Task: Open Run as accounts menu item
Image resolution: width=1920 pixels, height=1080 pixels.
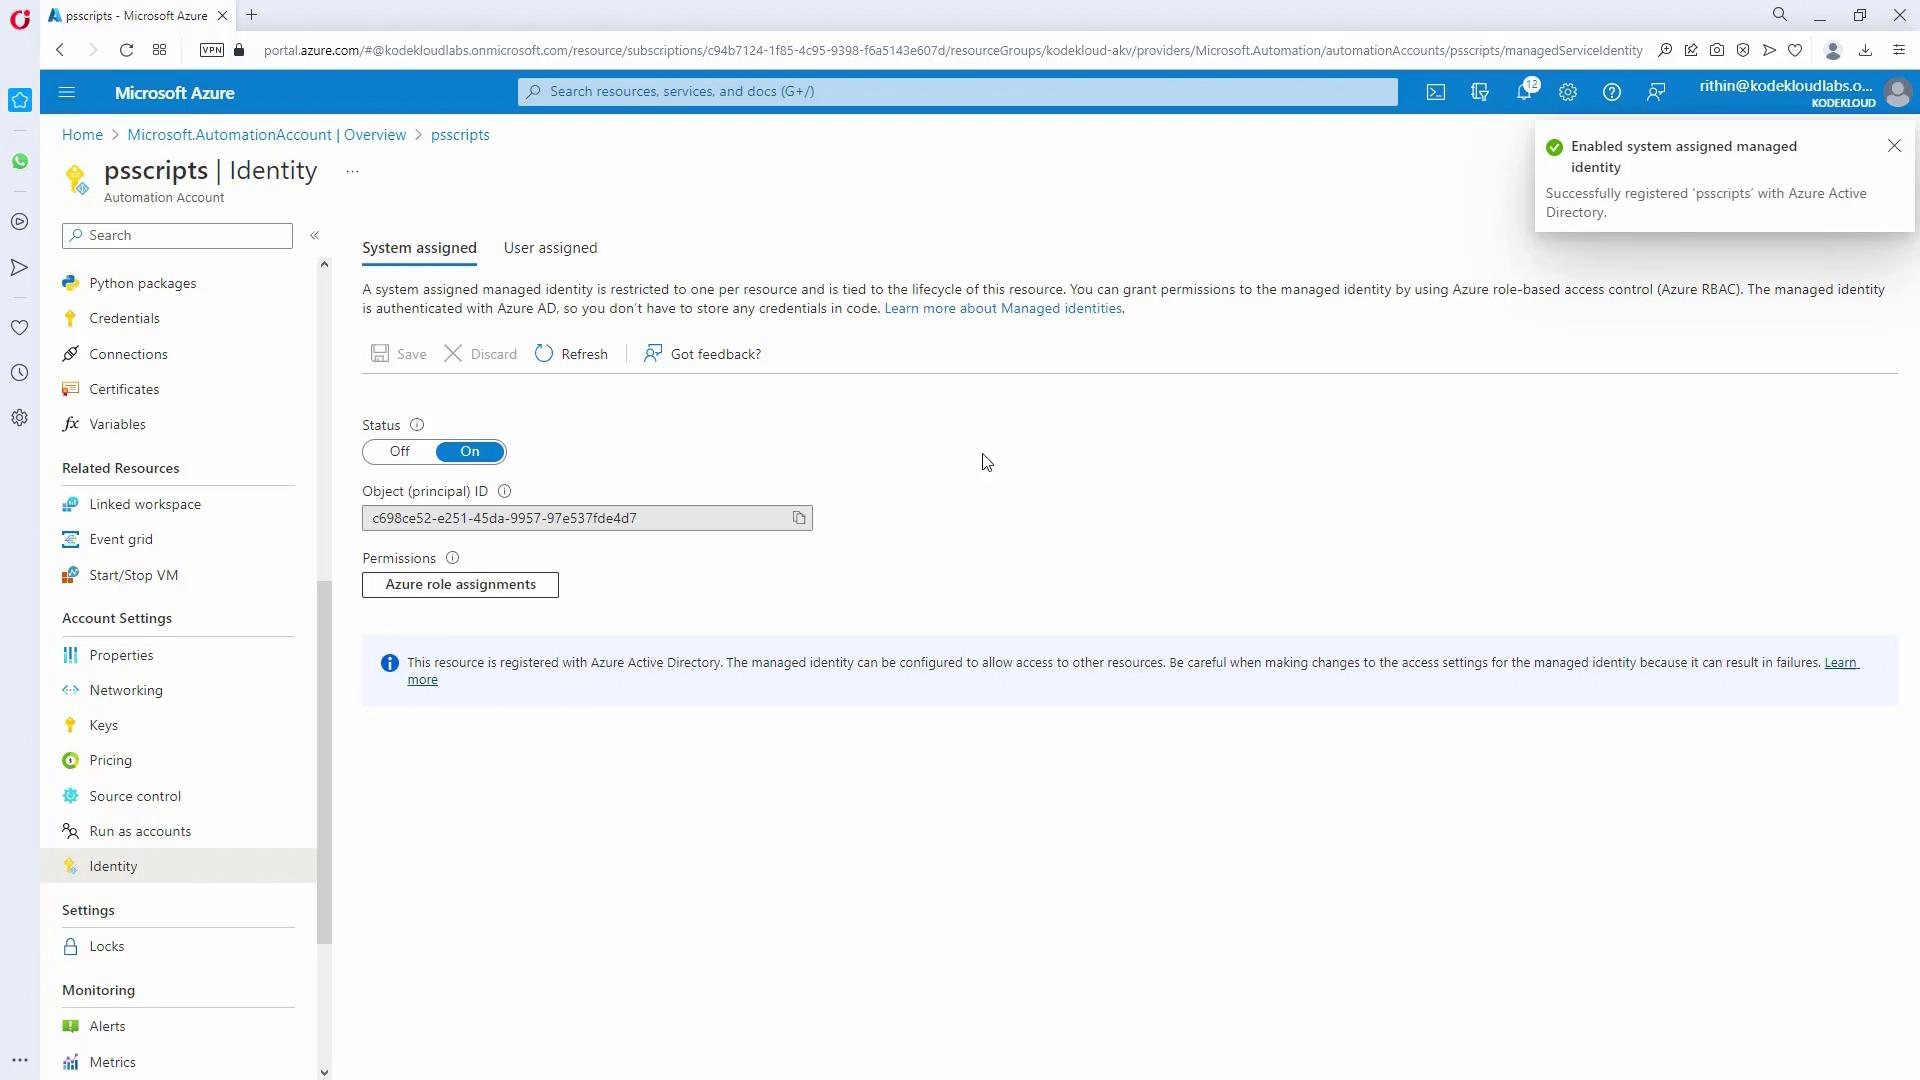Action: tap(140, 831)
